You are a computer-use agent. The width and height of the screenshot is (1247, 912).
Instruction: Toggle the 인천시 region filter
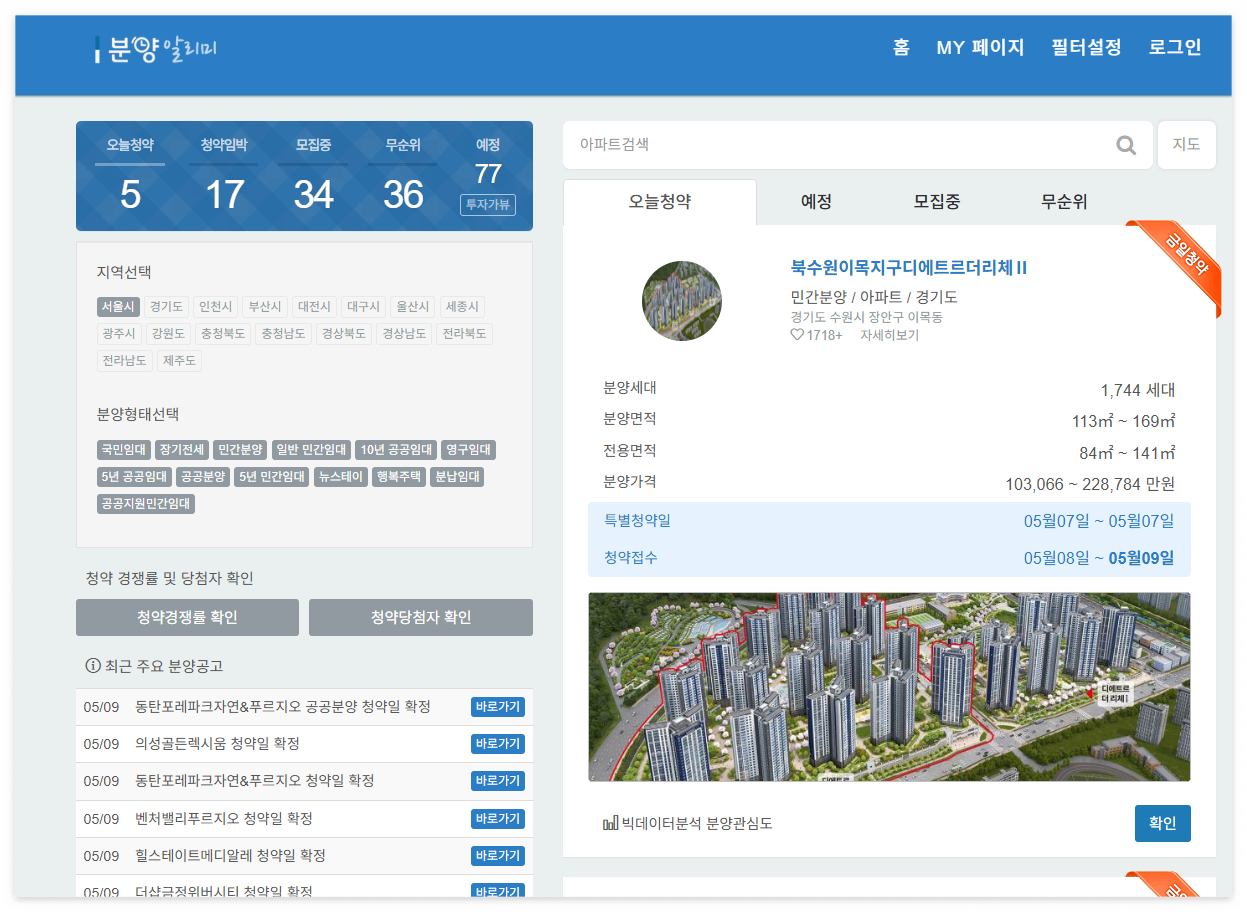[x=215, y=307]
